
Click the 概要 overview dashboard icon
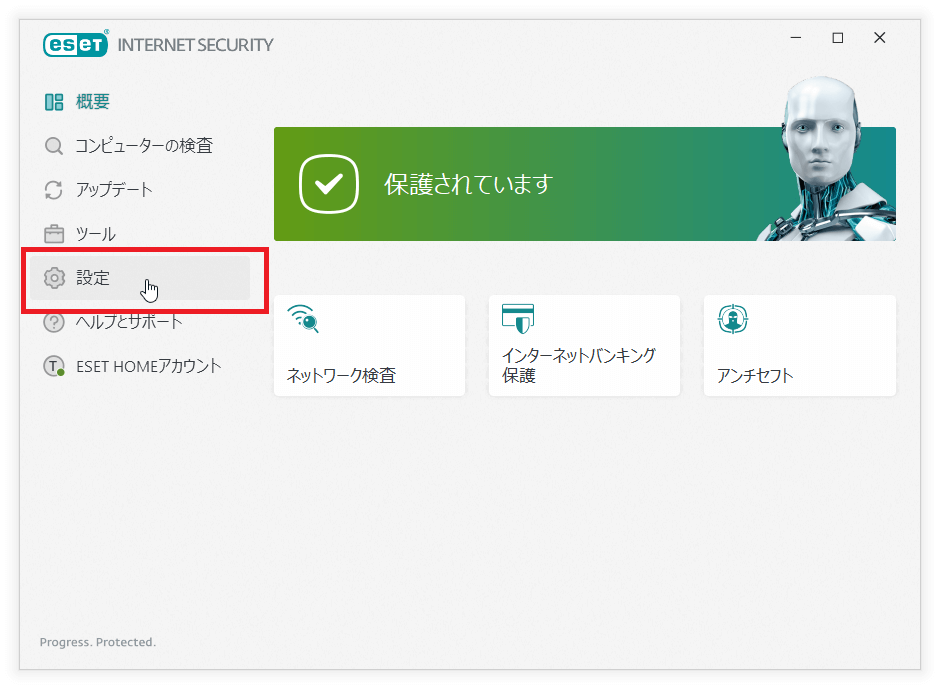coord(54,102)
